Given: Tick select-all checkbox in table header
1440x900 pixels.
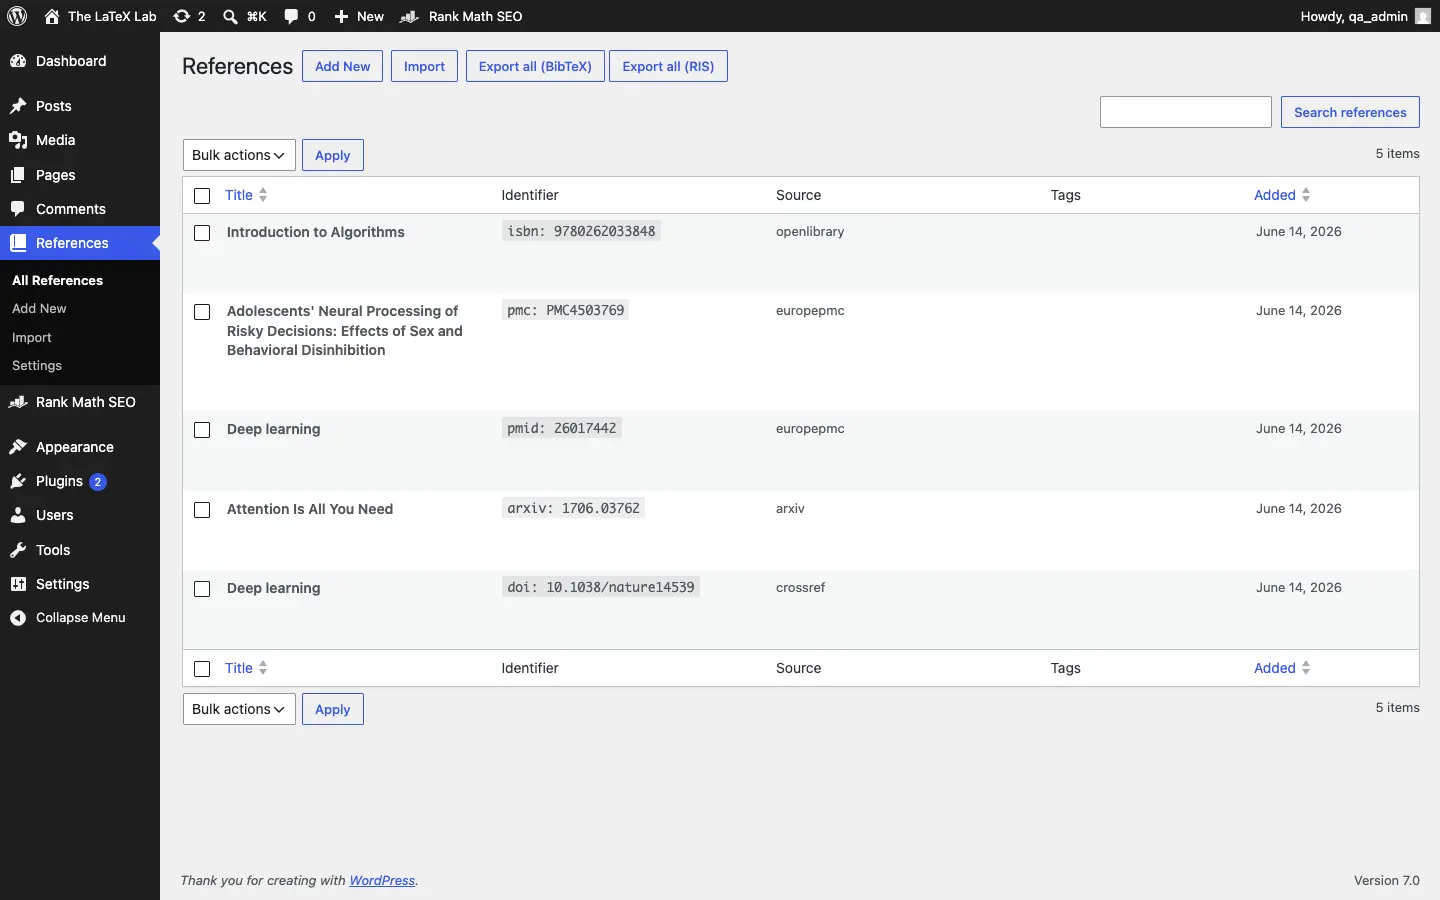Looking at the screenshot, I should coord(202,196).
